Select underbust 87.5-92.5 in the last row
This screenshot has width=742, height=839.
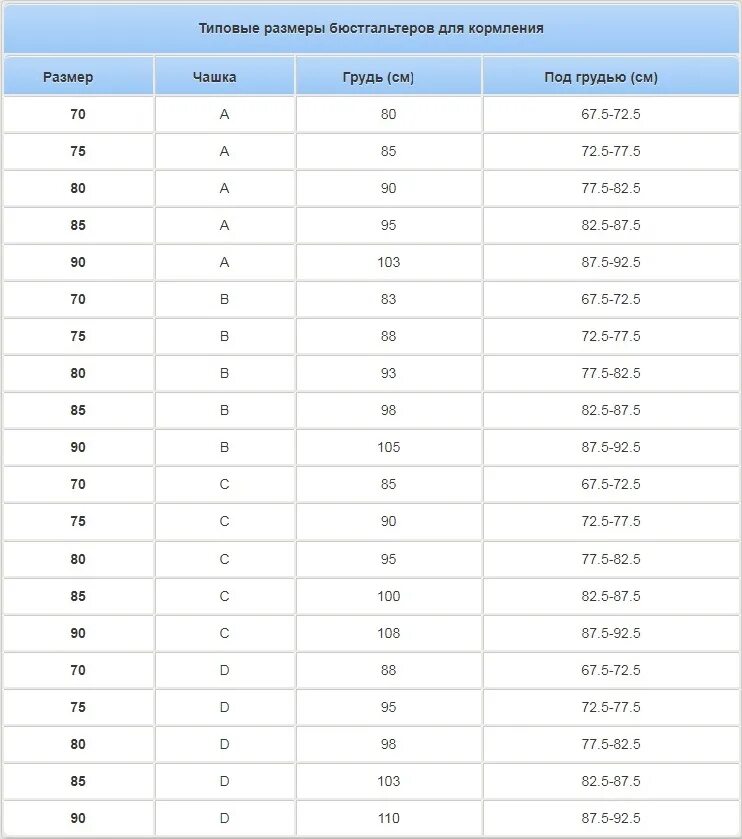click(x=611, y=818)
